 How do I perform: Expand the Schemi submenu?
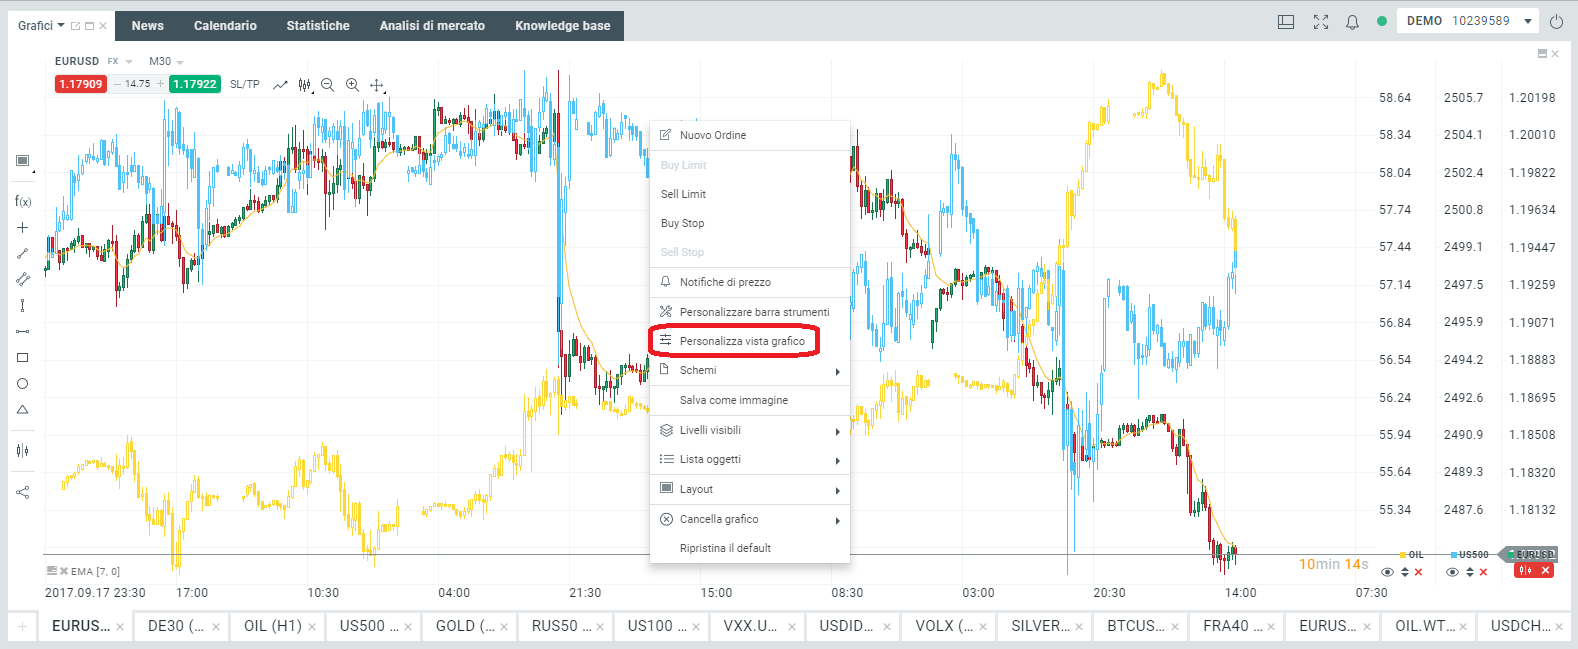click(x=749, y=371)
